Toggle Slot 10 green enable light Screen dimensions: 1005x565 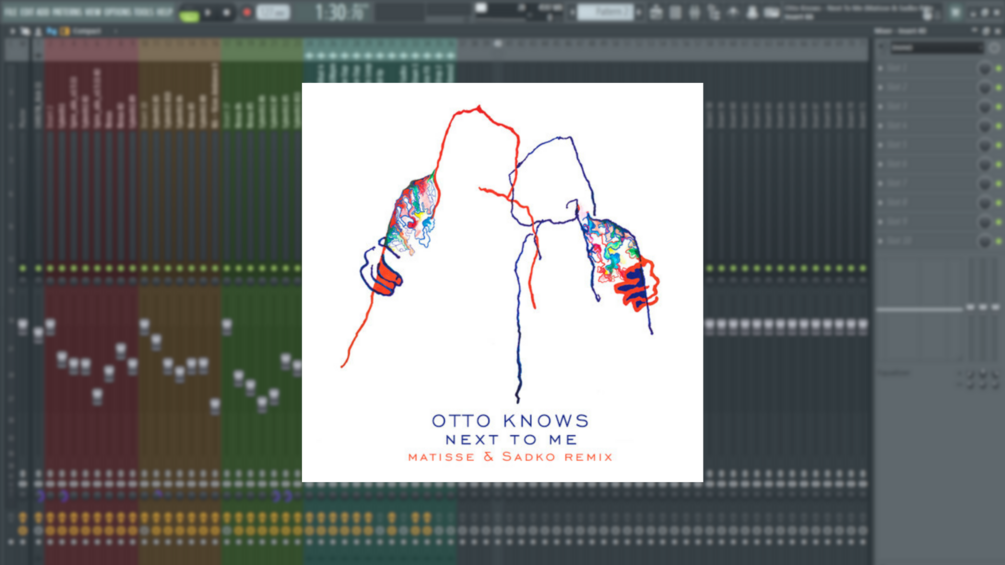(x=999, y=242)
